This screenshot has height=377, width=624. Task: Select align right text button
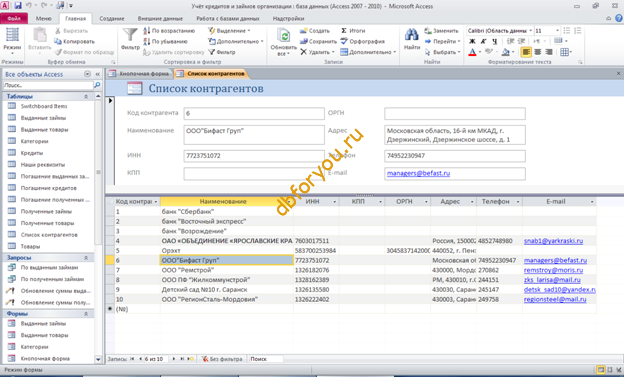pos(549,52)
